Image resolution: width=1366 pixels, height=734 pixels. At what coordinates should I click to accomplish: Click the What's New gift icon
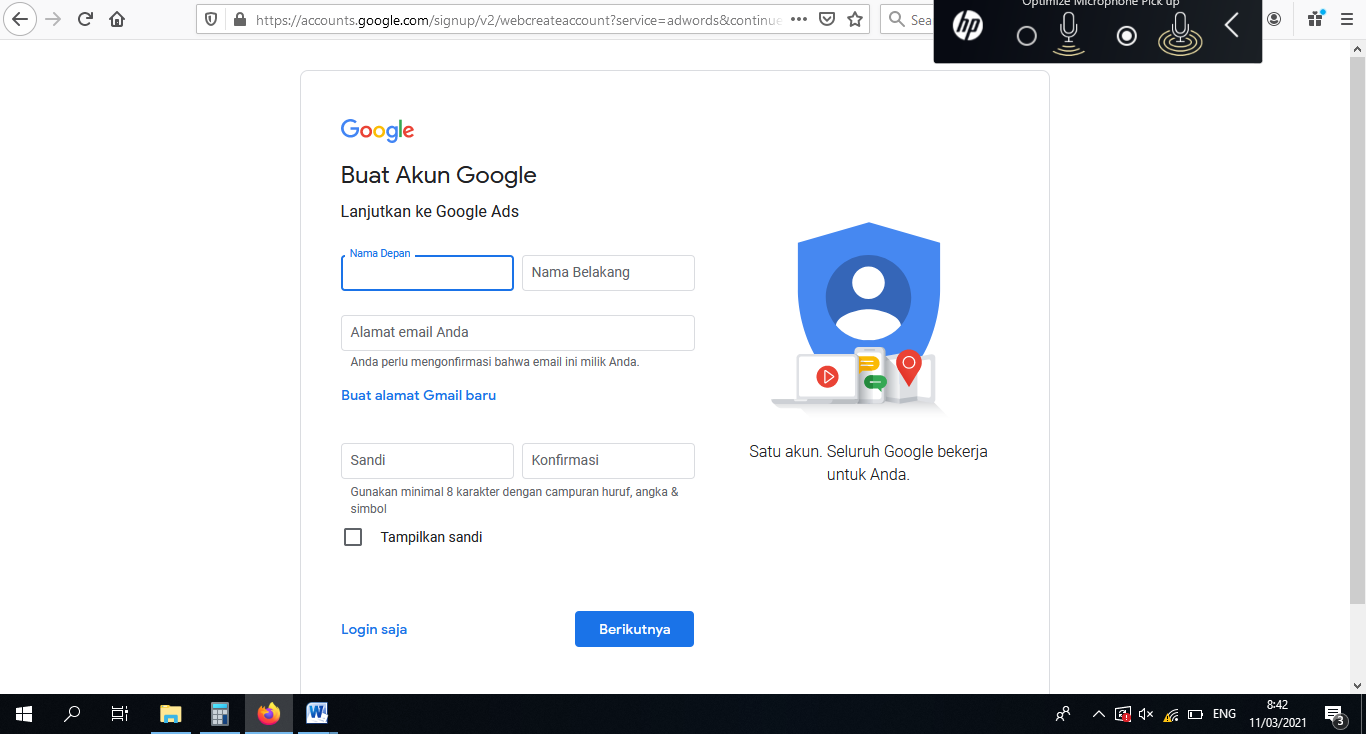tap(1316, 19)
